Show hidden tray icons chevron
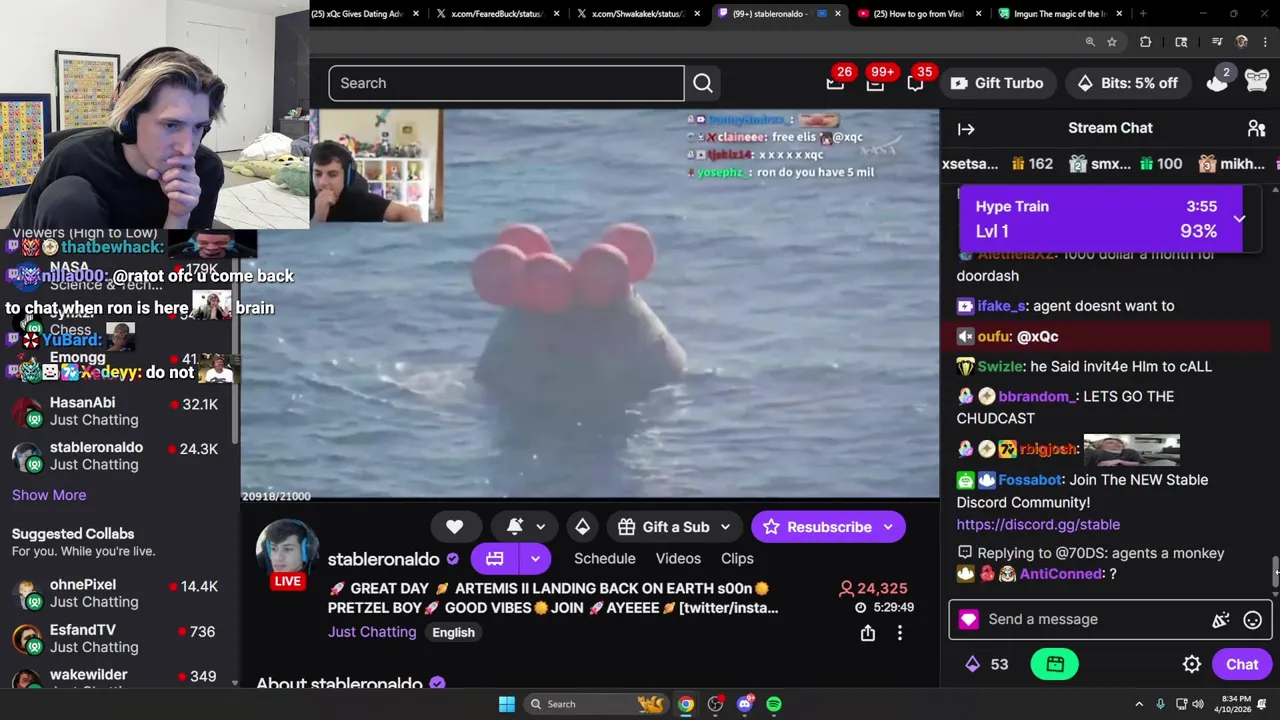Viewport: 1280px width, 720px height. pyautogui.click(x=1139, y=704)
